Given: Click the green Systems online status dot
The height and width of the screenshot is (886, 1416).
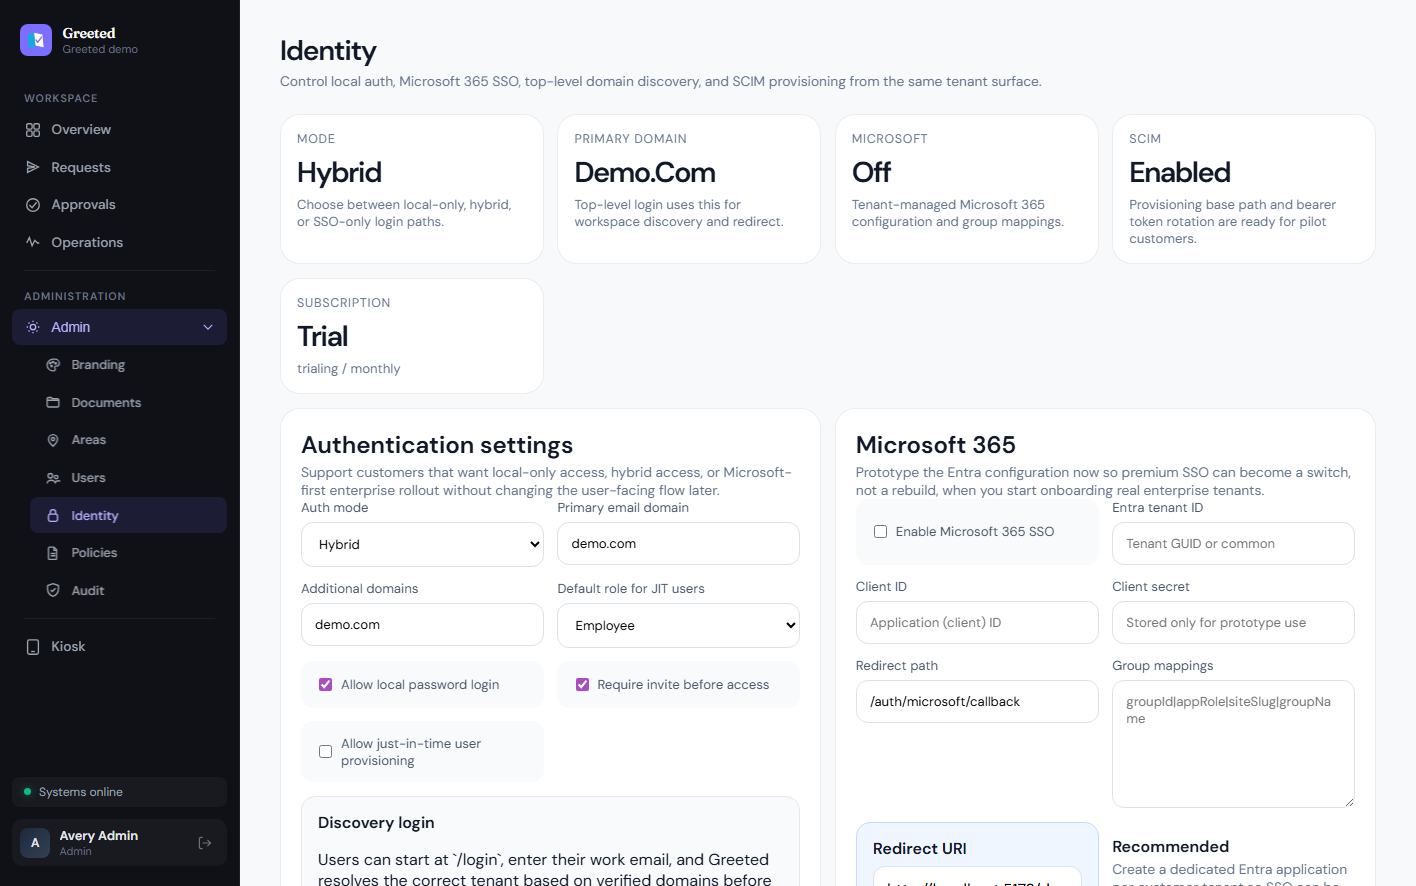Looking at the screenshot, I should 28,792.
